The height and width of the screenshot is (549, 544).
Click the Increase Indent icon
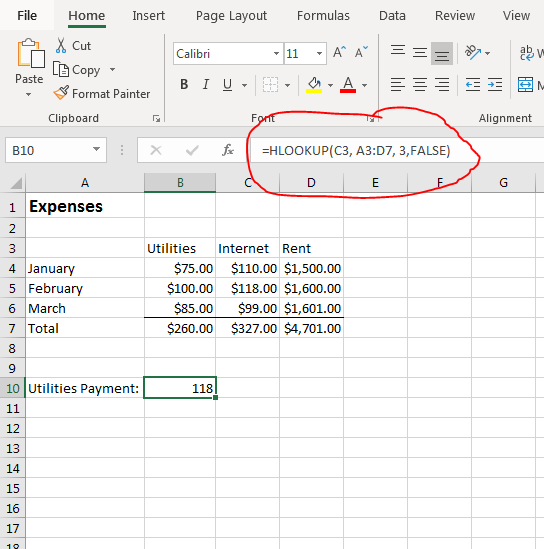[495, 84]
